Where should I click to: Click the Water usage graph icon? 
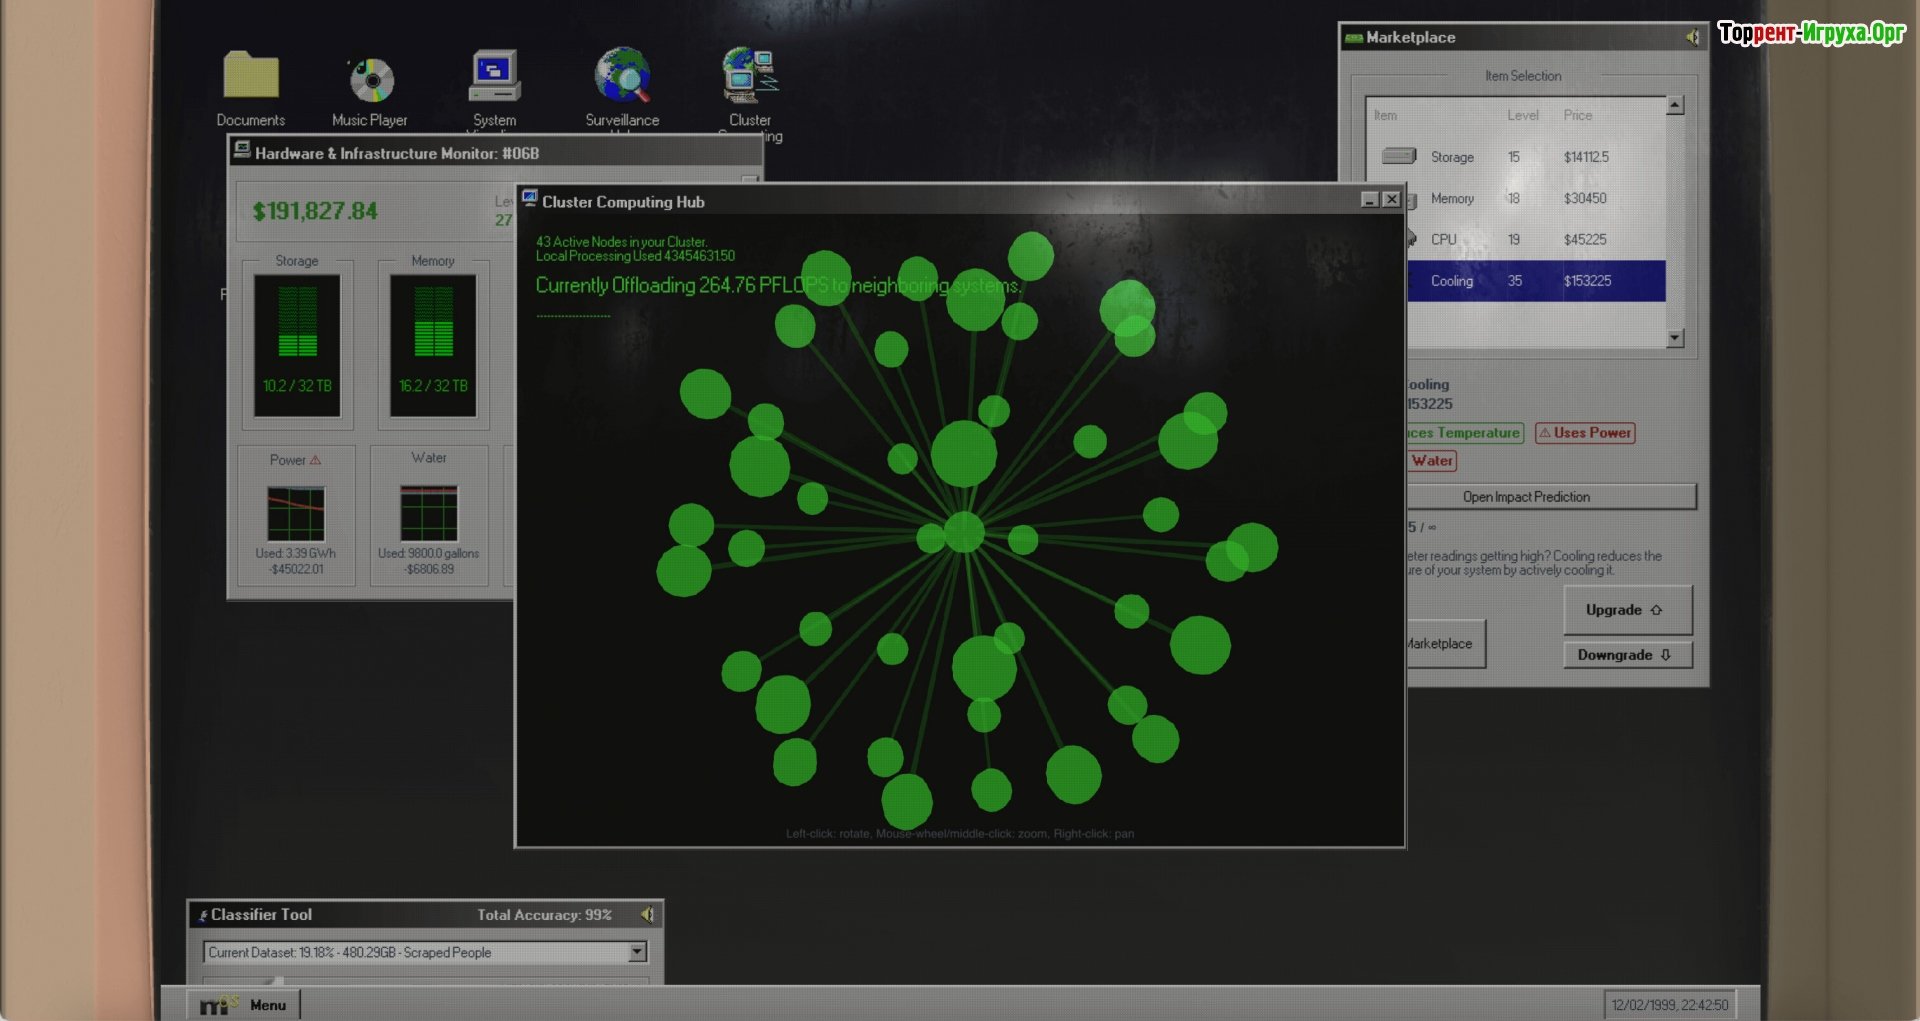(429, 512)
